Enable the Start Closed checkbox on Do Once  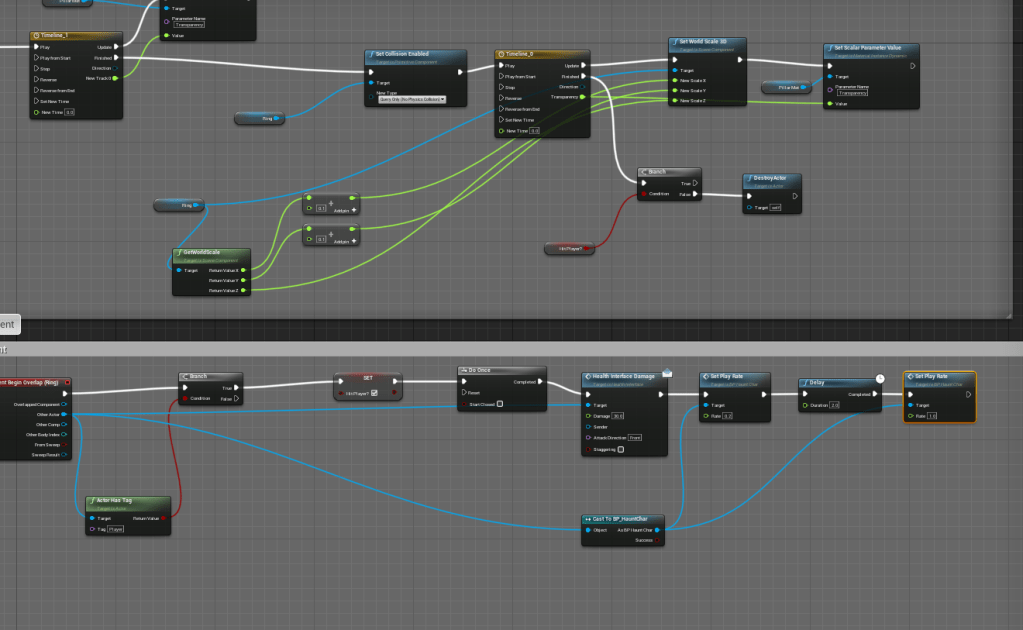500,404
